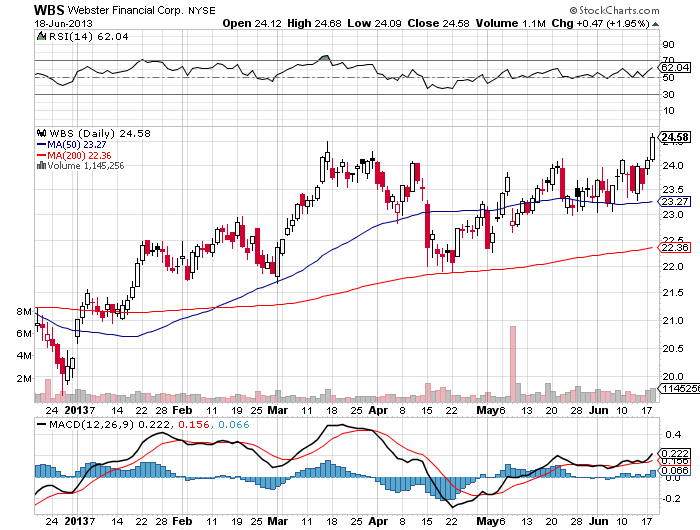
Task: Click the candlestick icon beside WBS (Daily)
Action: coord(42,133)
